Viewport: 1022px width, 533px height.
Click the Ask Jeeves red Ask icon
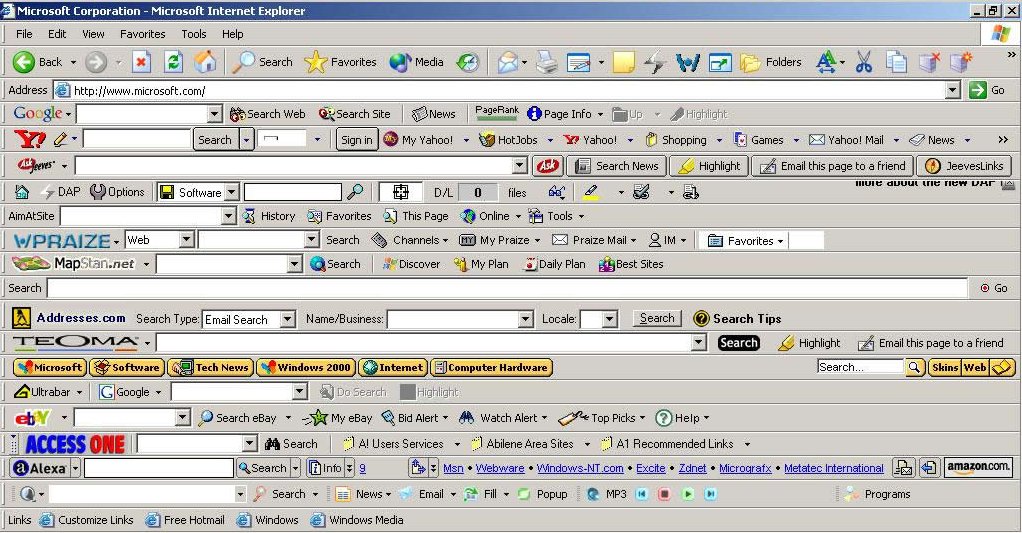(548, 166)
